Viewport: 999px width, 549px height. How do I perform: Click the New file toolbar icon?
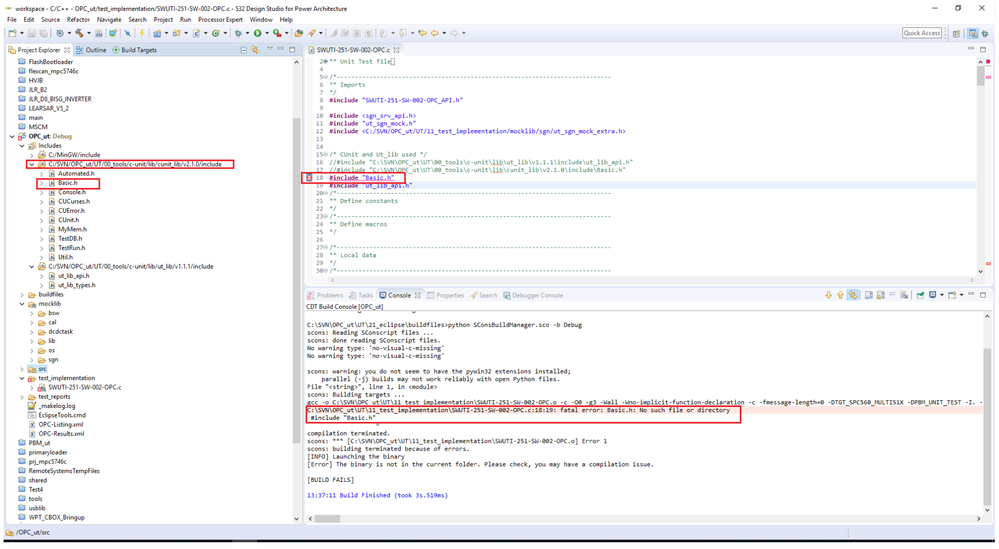(12, 33)
